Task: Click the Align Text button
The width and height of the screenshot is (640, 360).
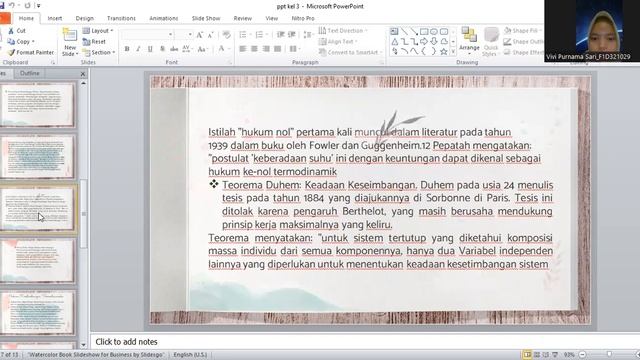Action: pos(338,42)
